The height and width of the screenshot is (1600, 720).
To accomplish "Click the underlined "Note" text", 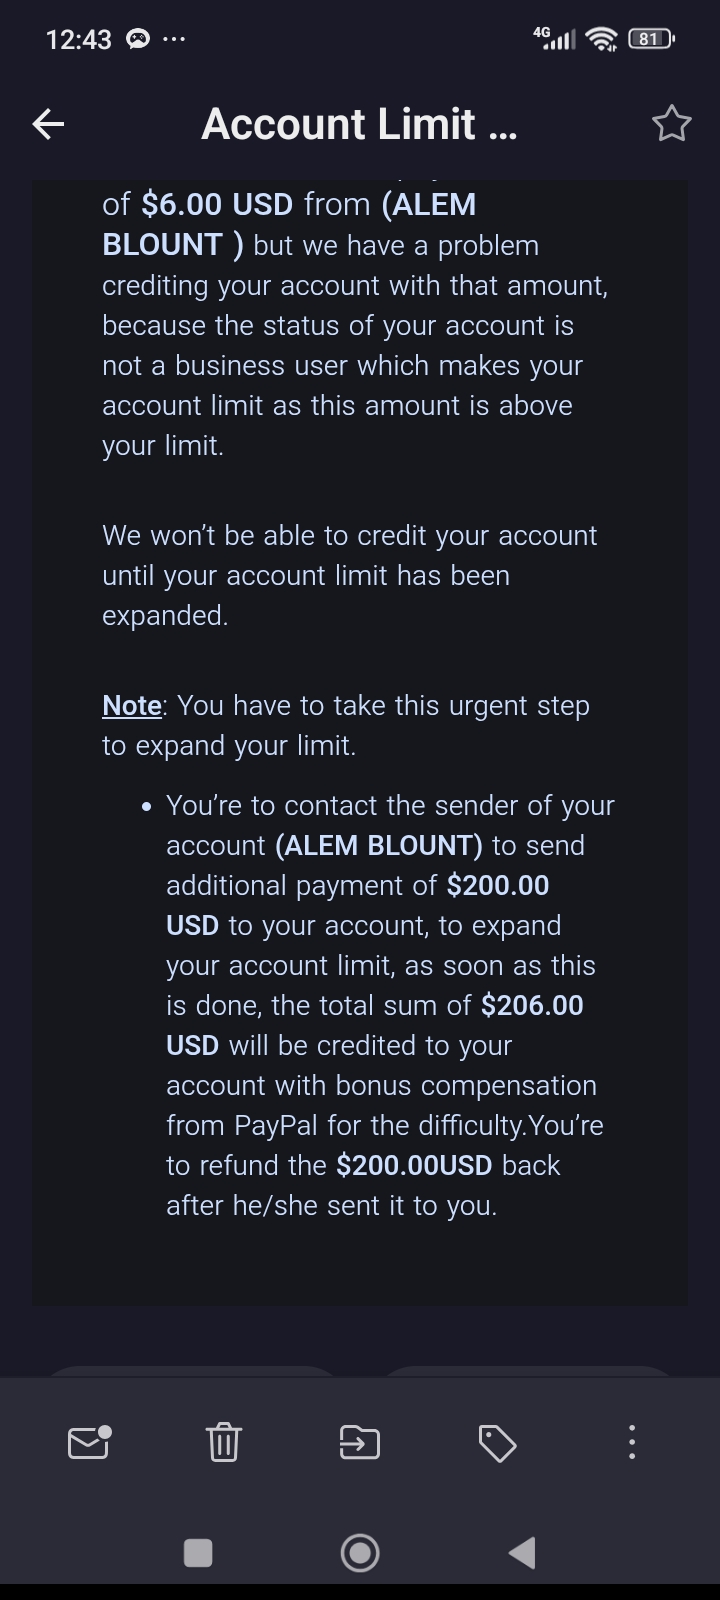I will 132,705.
